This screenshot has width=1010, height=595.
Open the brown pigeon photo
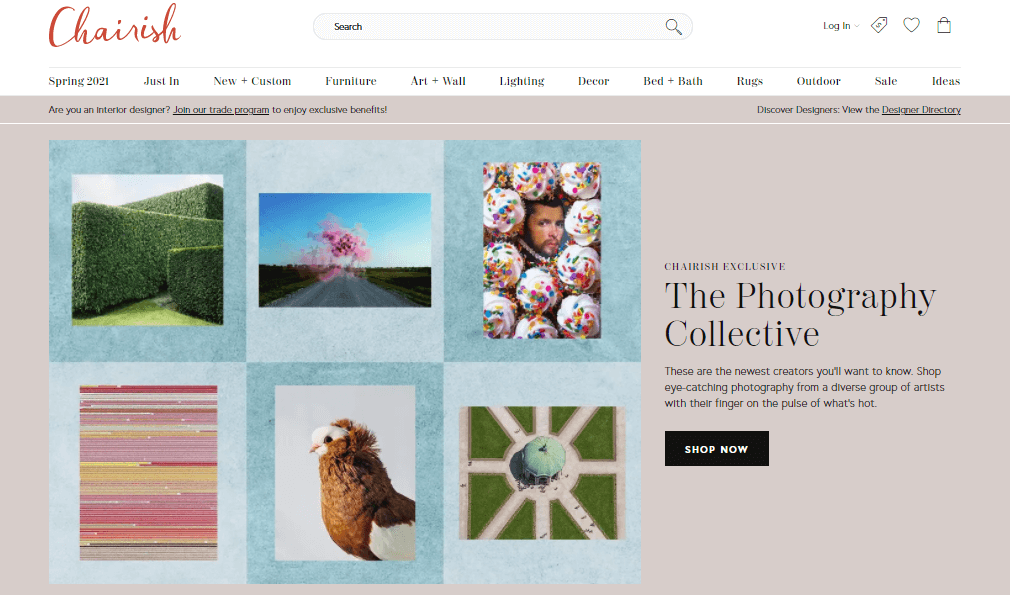pos(345,473)
